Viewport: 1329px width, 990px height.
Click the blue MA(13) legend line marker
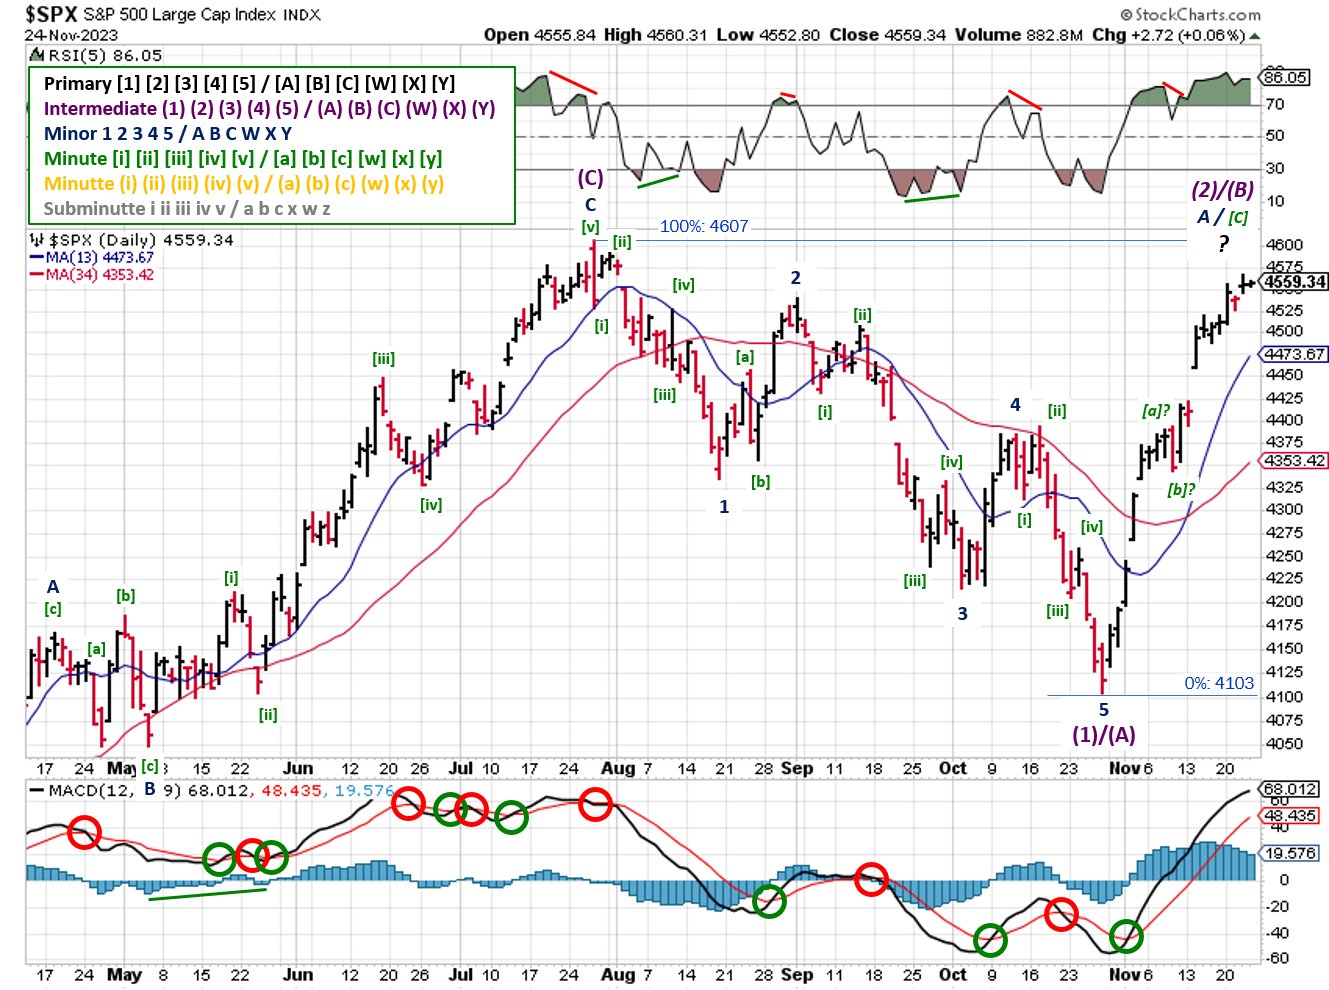[37, 258]
